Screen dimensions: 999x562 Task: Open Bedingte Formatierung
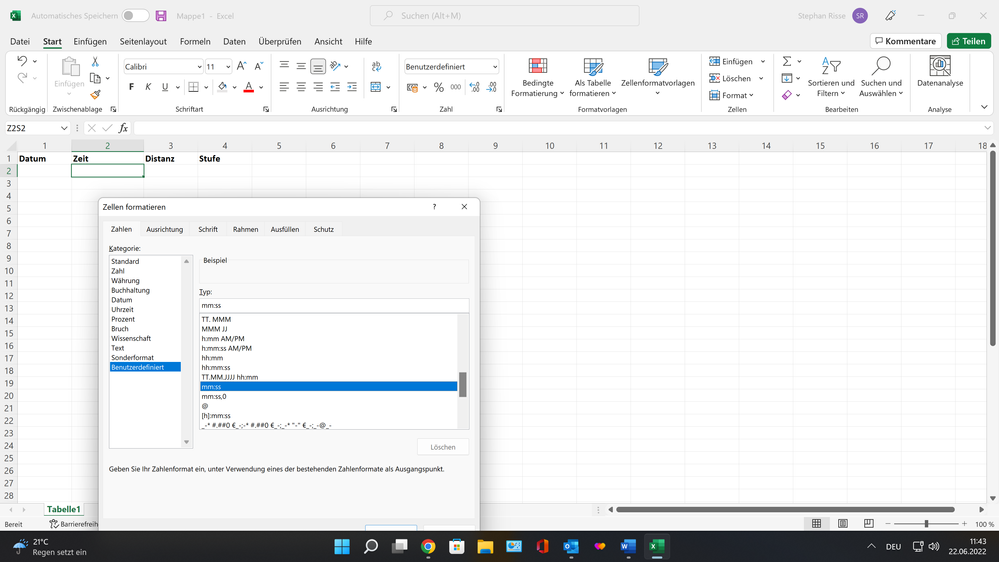click(x=538, y=77)
